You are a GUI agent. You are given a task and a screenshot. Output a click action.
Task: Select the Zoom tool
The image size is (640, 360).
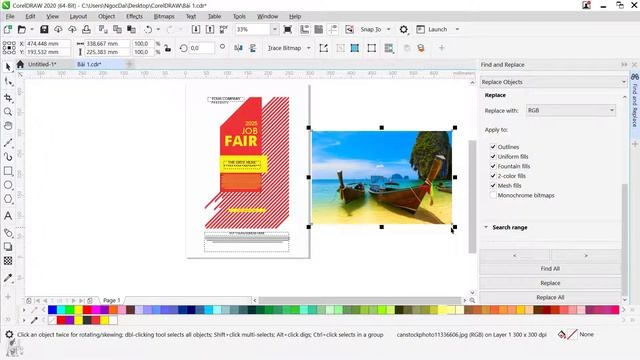coord(8,111)
